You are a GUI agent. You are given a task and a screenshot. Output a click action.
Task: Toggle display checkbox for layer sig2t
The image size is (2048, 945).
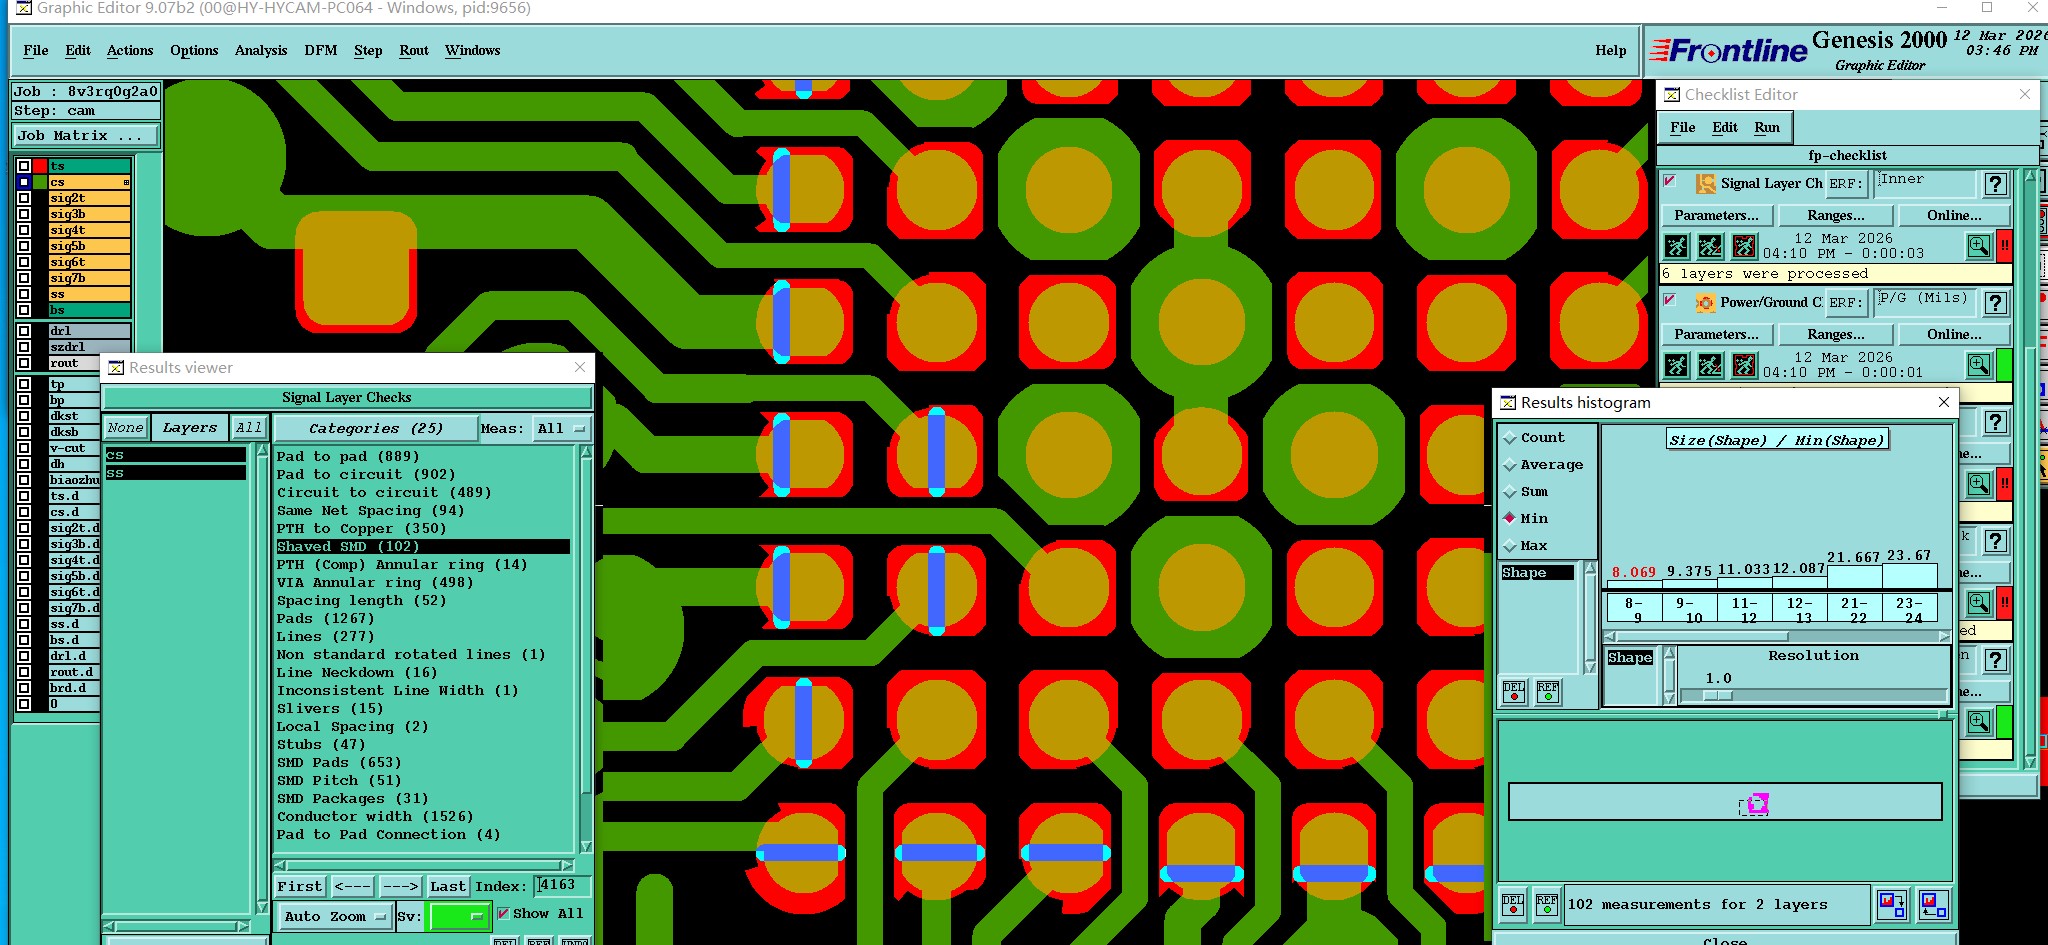tap(24, 198)
